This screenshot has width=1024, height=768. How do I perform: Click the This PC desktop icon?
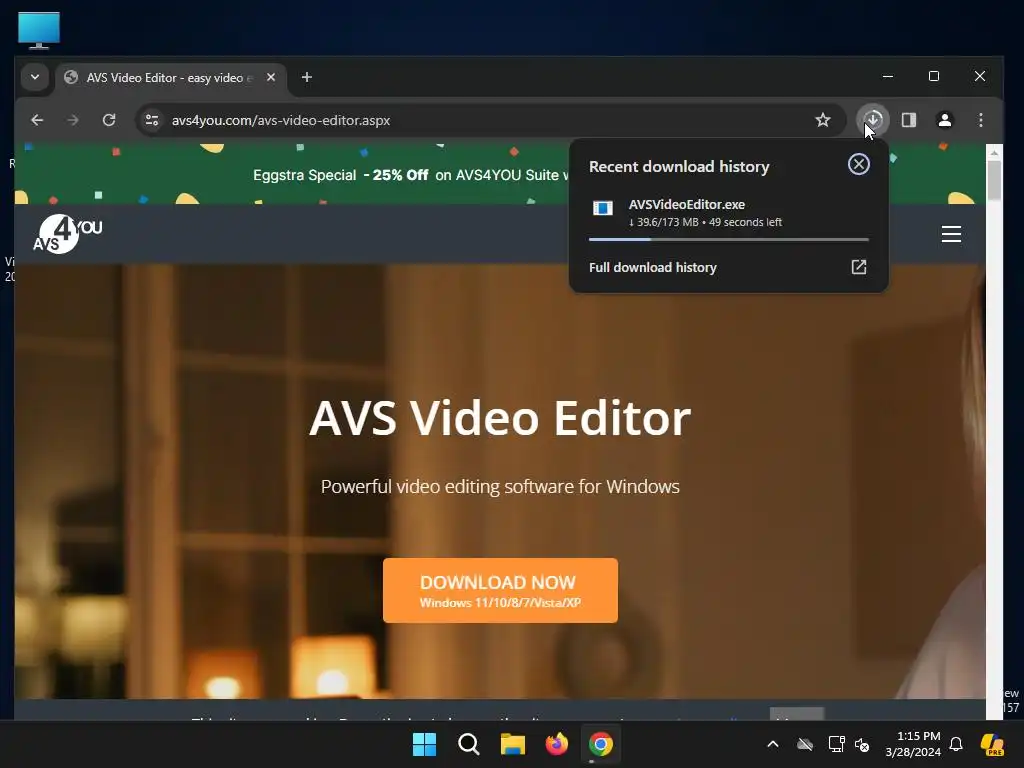coord(39,30)
